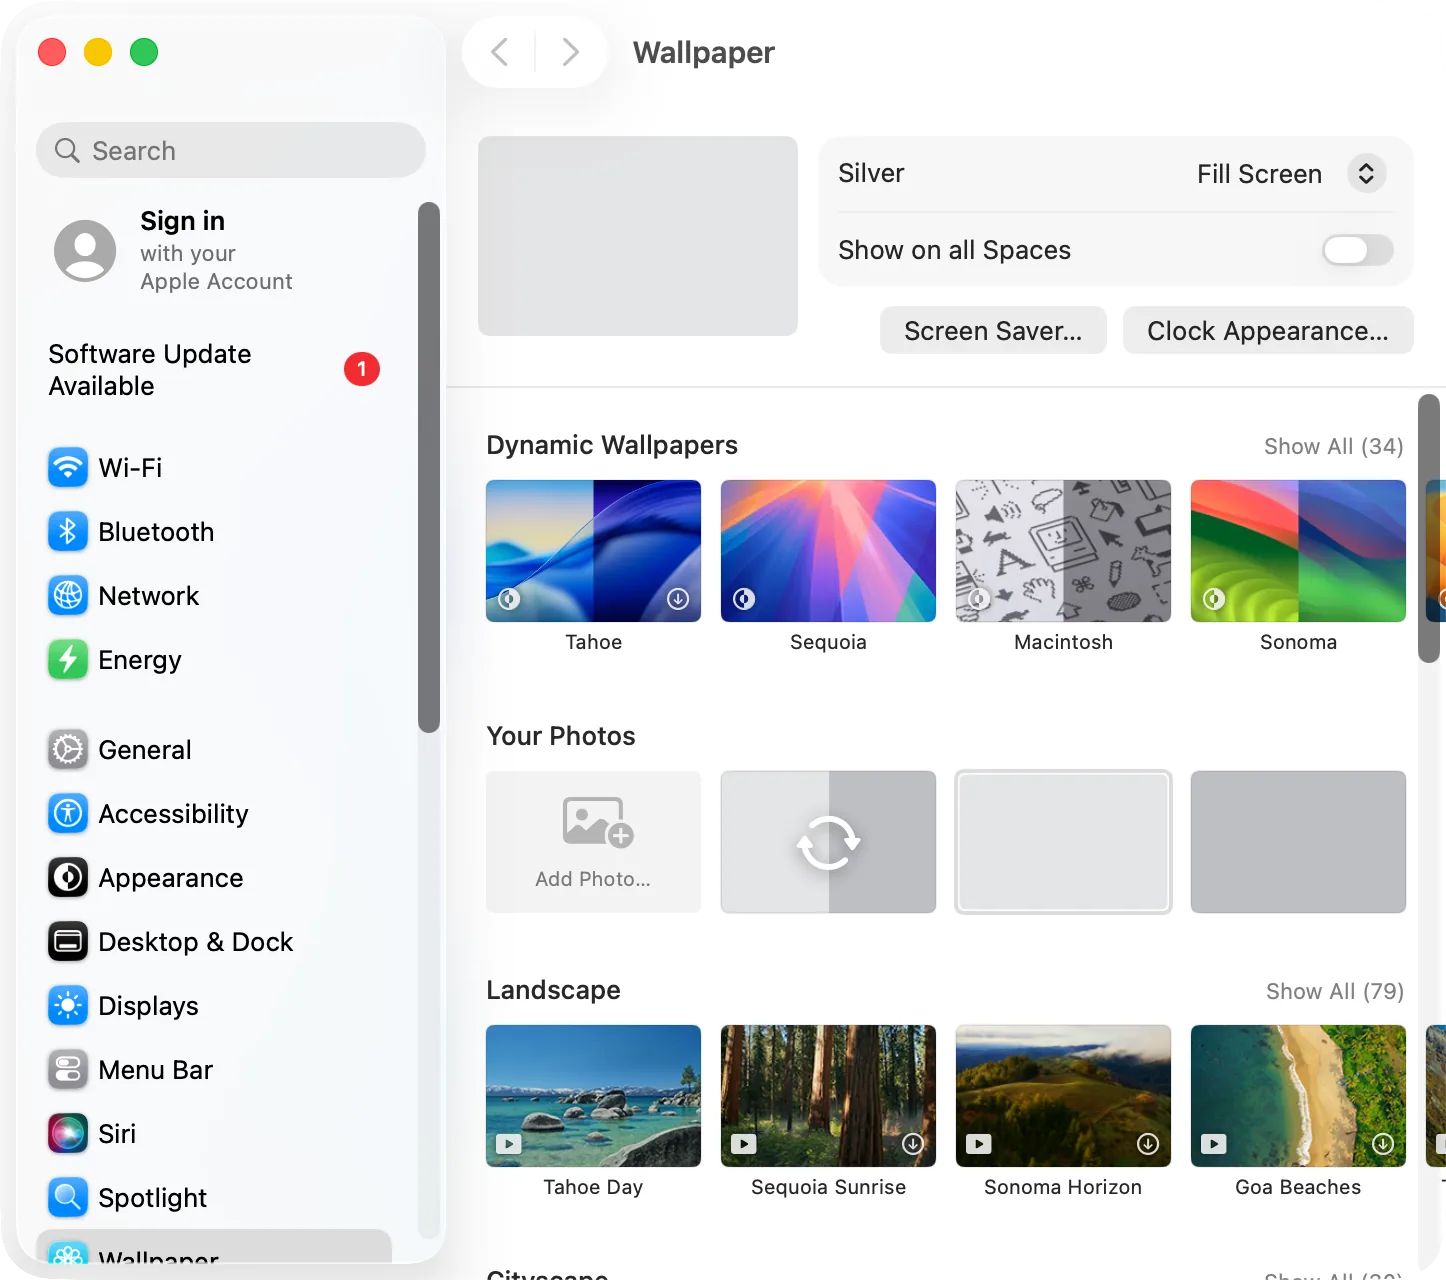
Task: Select the Appearance icon
Action: point(68,877)
